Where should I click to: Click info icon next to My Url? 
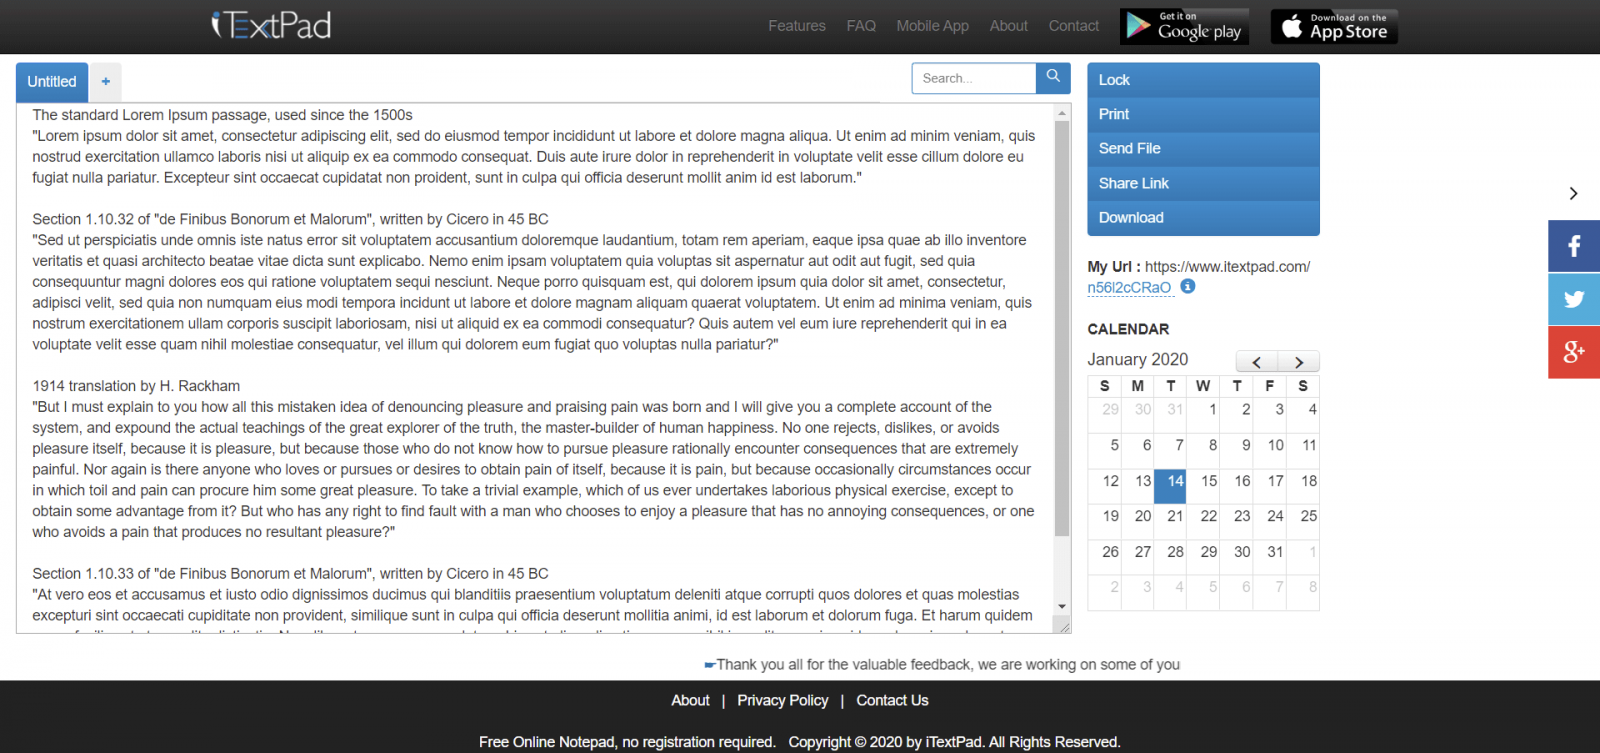pos(1188,286)
